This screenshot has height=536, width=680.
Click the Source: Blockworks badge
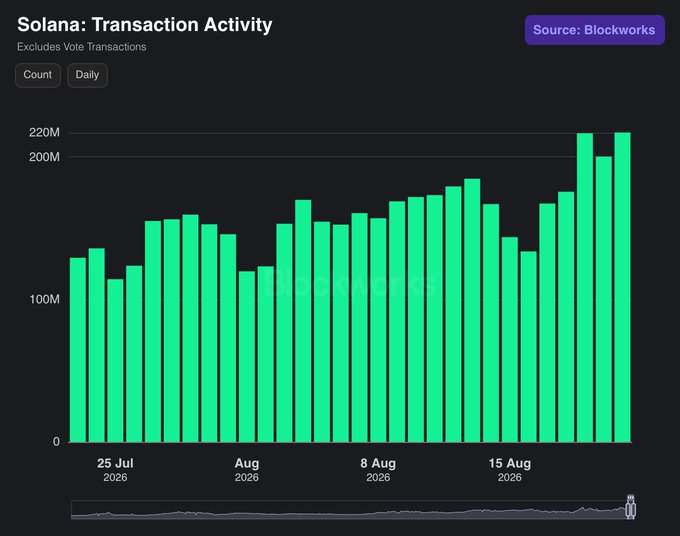(595, 30)
